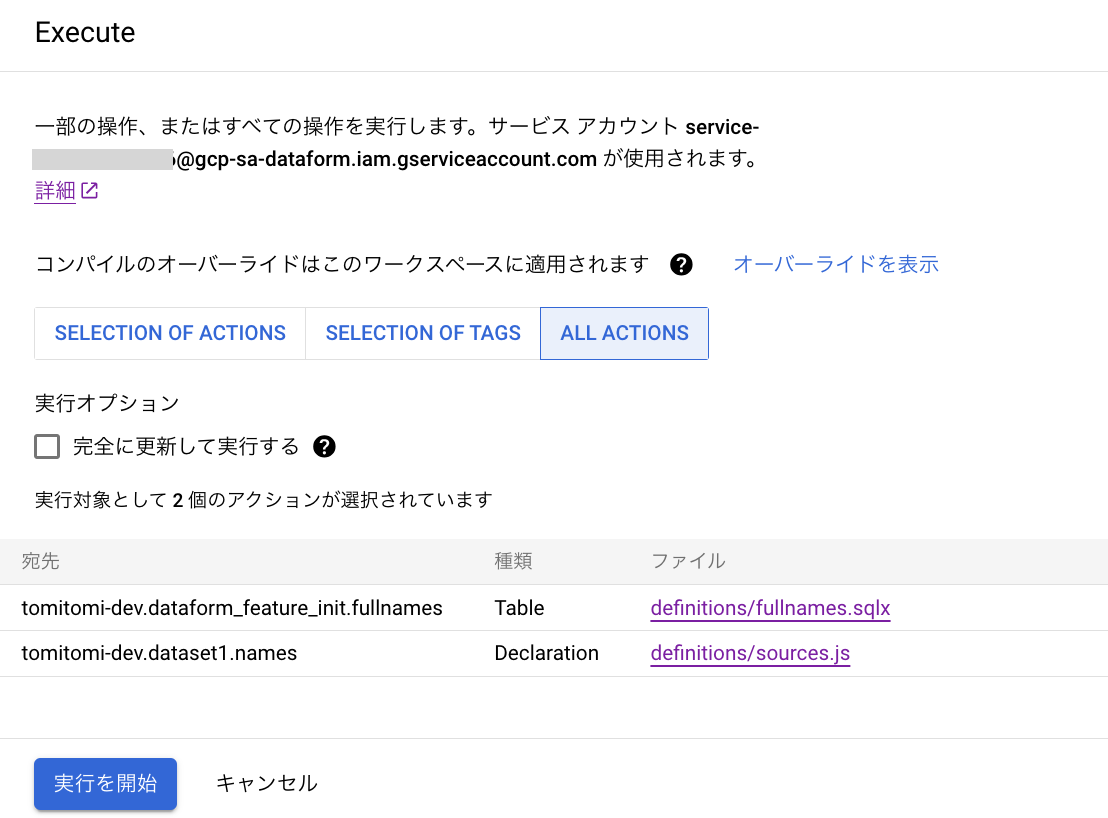This screenshot has width=1108, height=818.
Task: Click the 種類 column header
Action: click(x=513, y=562)
